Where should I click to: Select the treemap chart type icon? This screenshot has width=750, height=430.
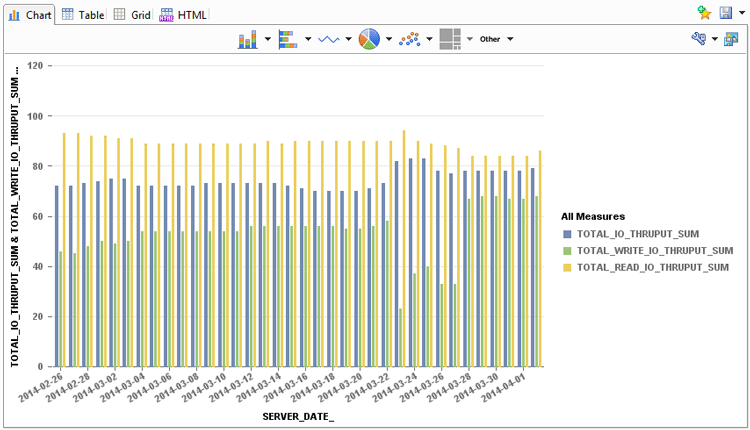[449, 39]
